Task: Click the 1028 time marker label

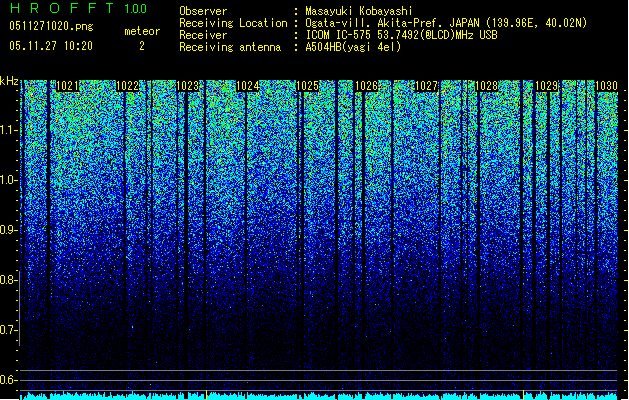Action: (487, 86)
